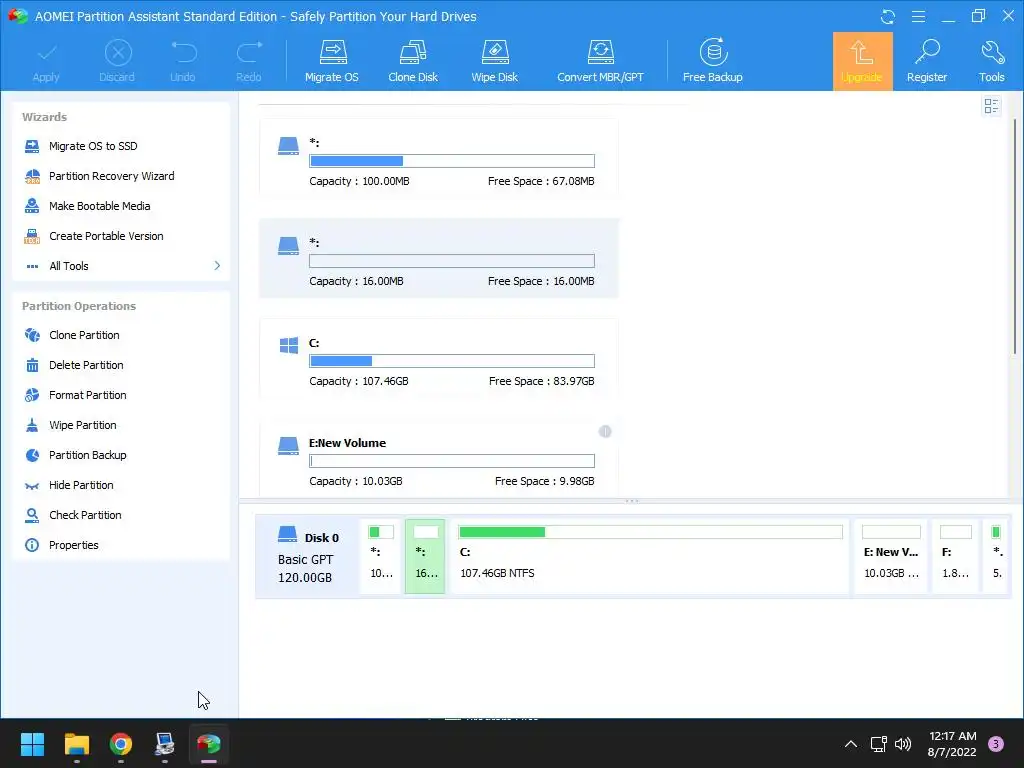The width and height of the screenshot is (1024, 768).
Task: Click the AOMEI taskbar icon
Action: [x=209, y=744]
